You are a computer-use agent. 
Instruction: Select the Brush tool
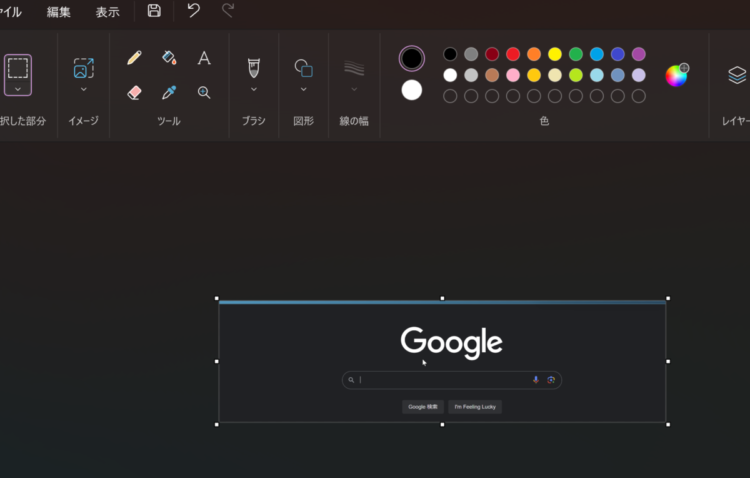[254, 68]
